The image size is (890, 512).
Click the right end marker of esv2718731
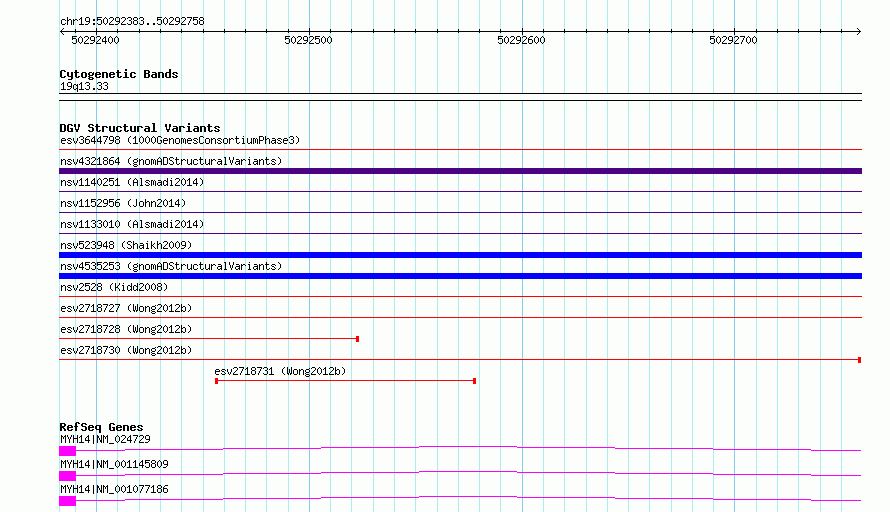pos(474,381)
